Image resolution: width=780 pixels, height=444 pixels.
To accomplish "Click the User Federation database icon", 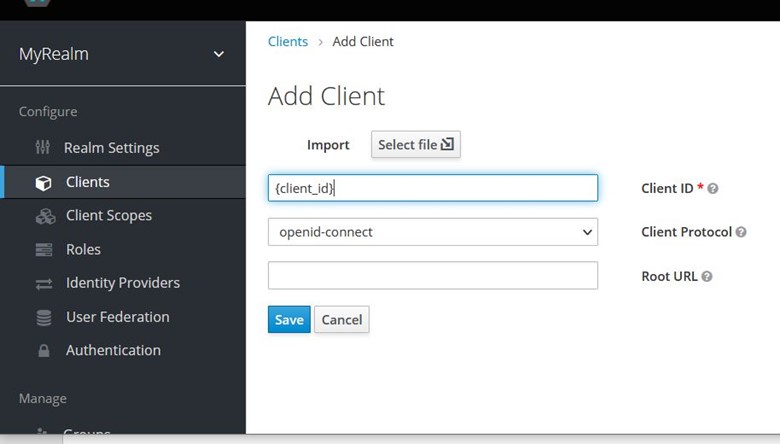I will (43, 318).
